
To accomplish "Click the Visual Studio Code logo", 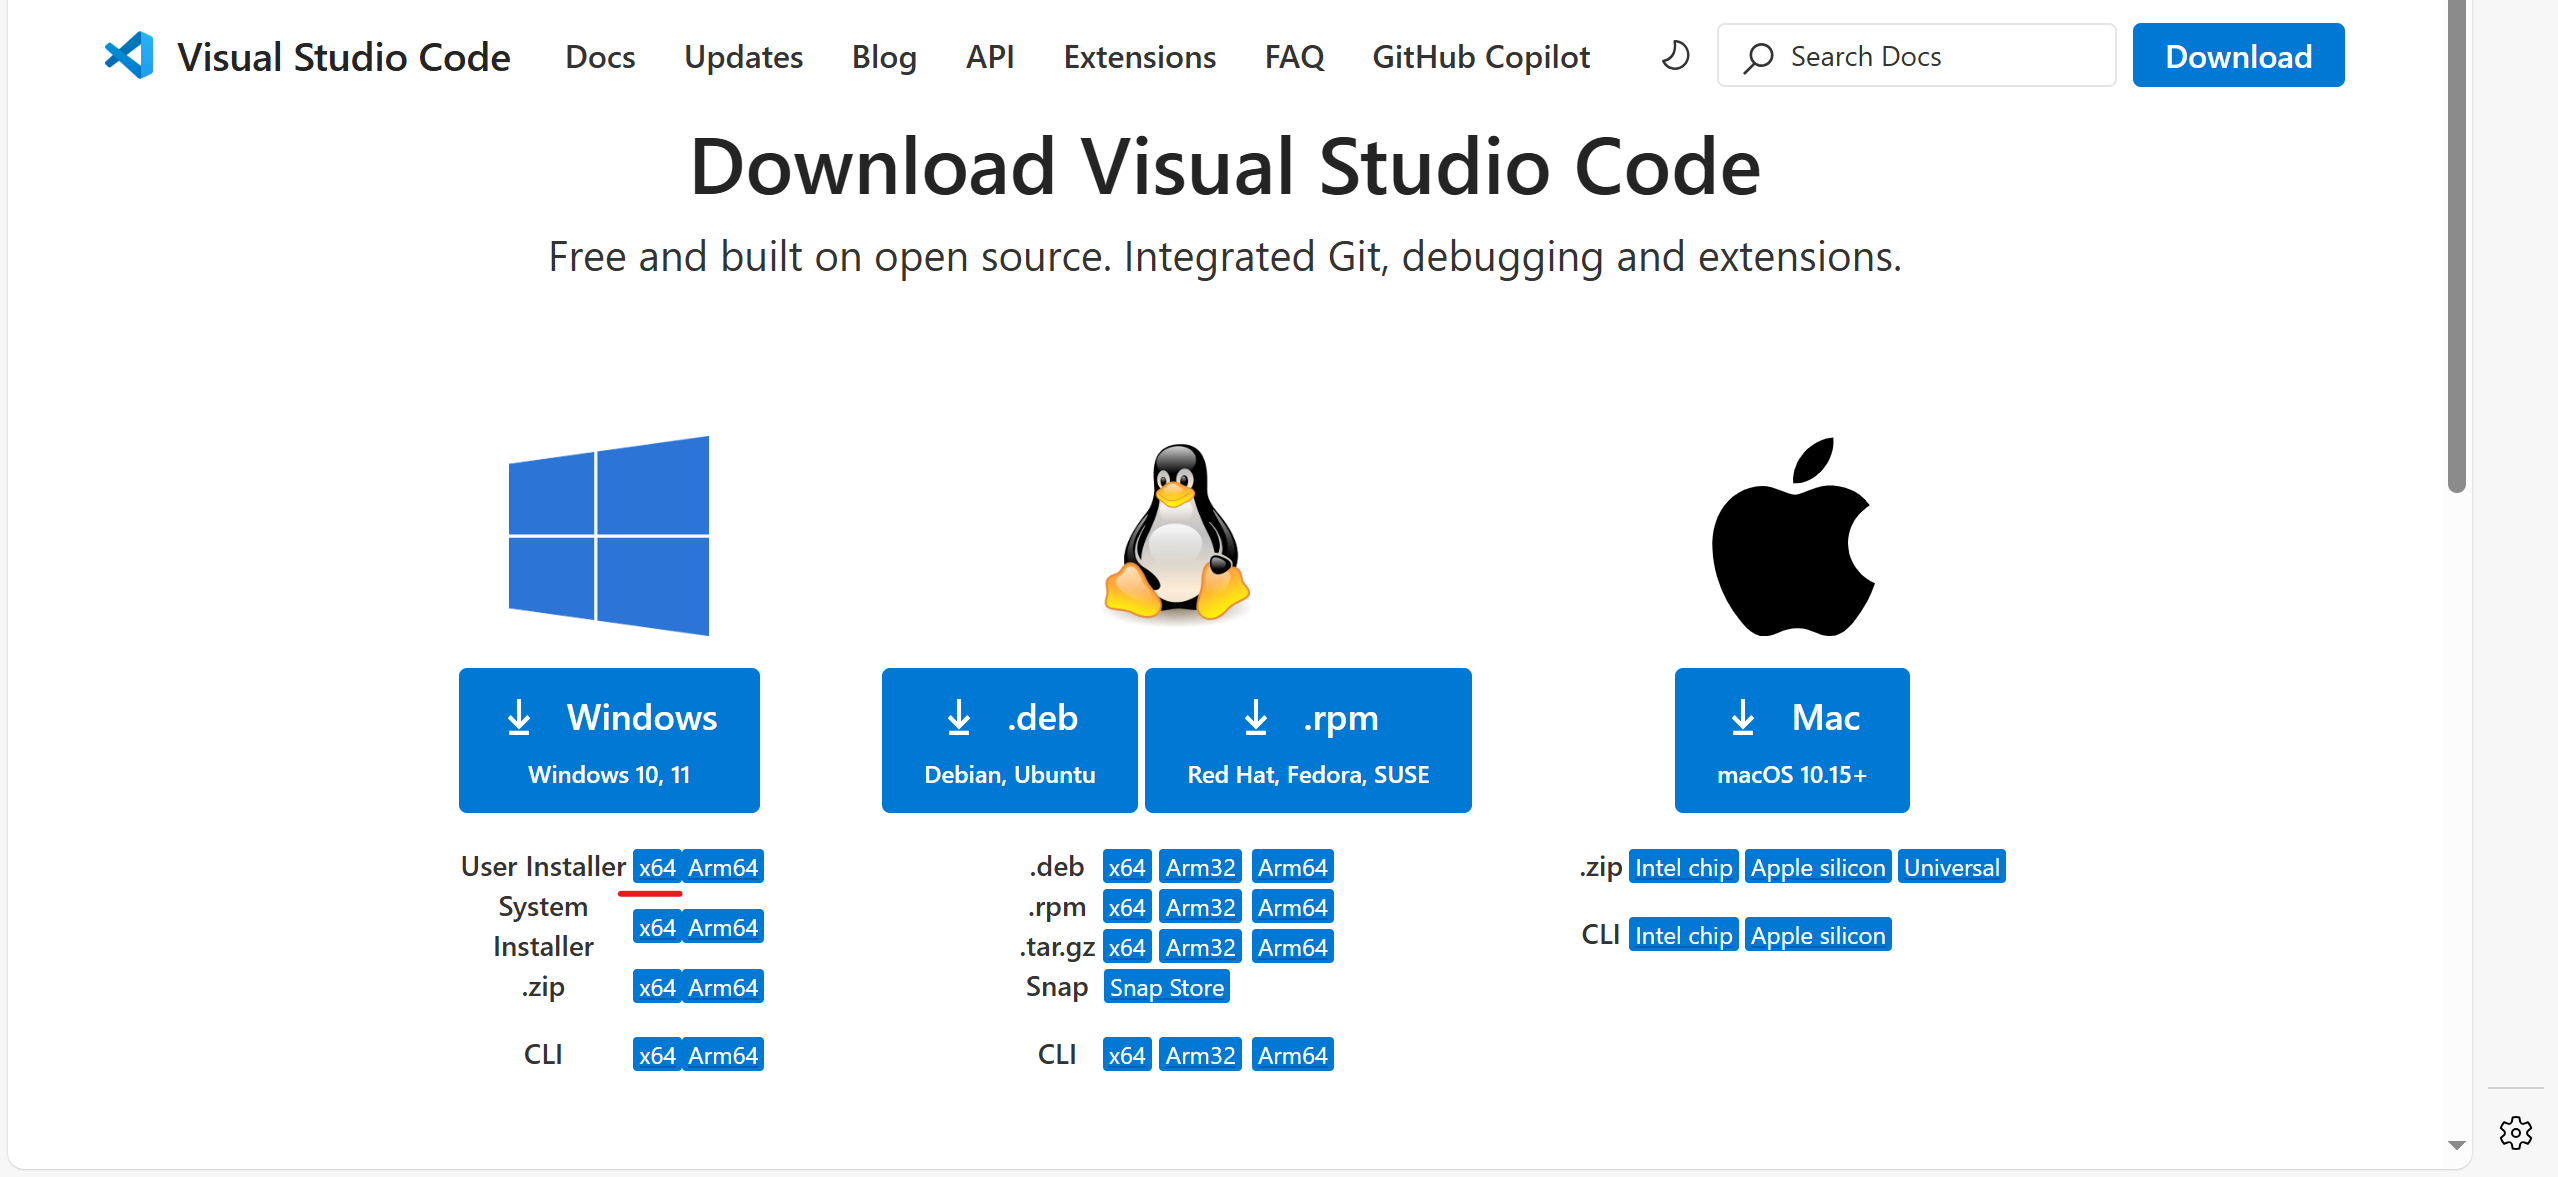I will pyautogui.click(x=128, y=55).
